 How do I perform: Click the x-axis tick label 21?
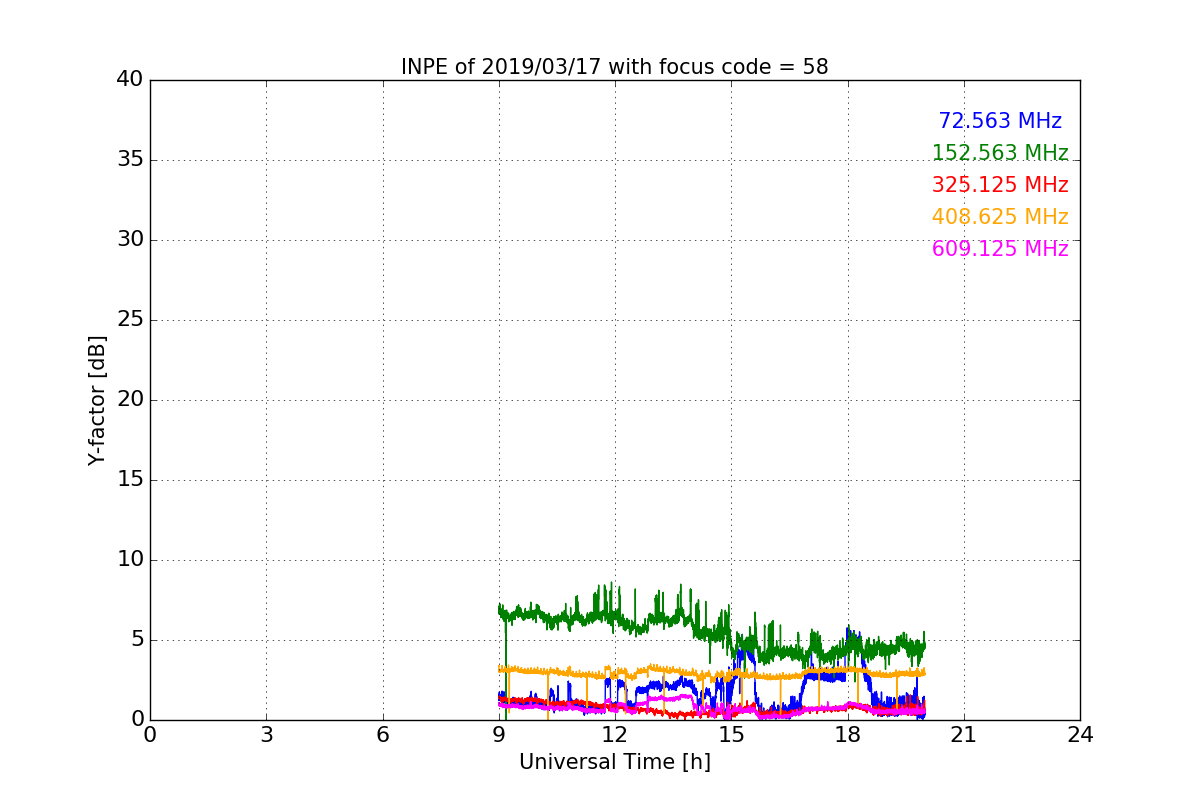964,735
